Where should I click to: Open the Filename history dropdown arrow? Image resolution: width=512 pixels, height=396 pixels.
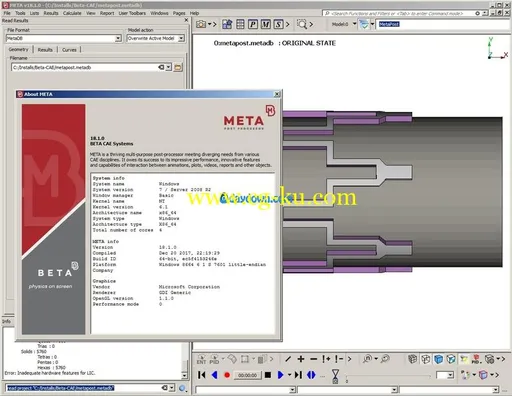(x=169, y=67)
